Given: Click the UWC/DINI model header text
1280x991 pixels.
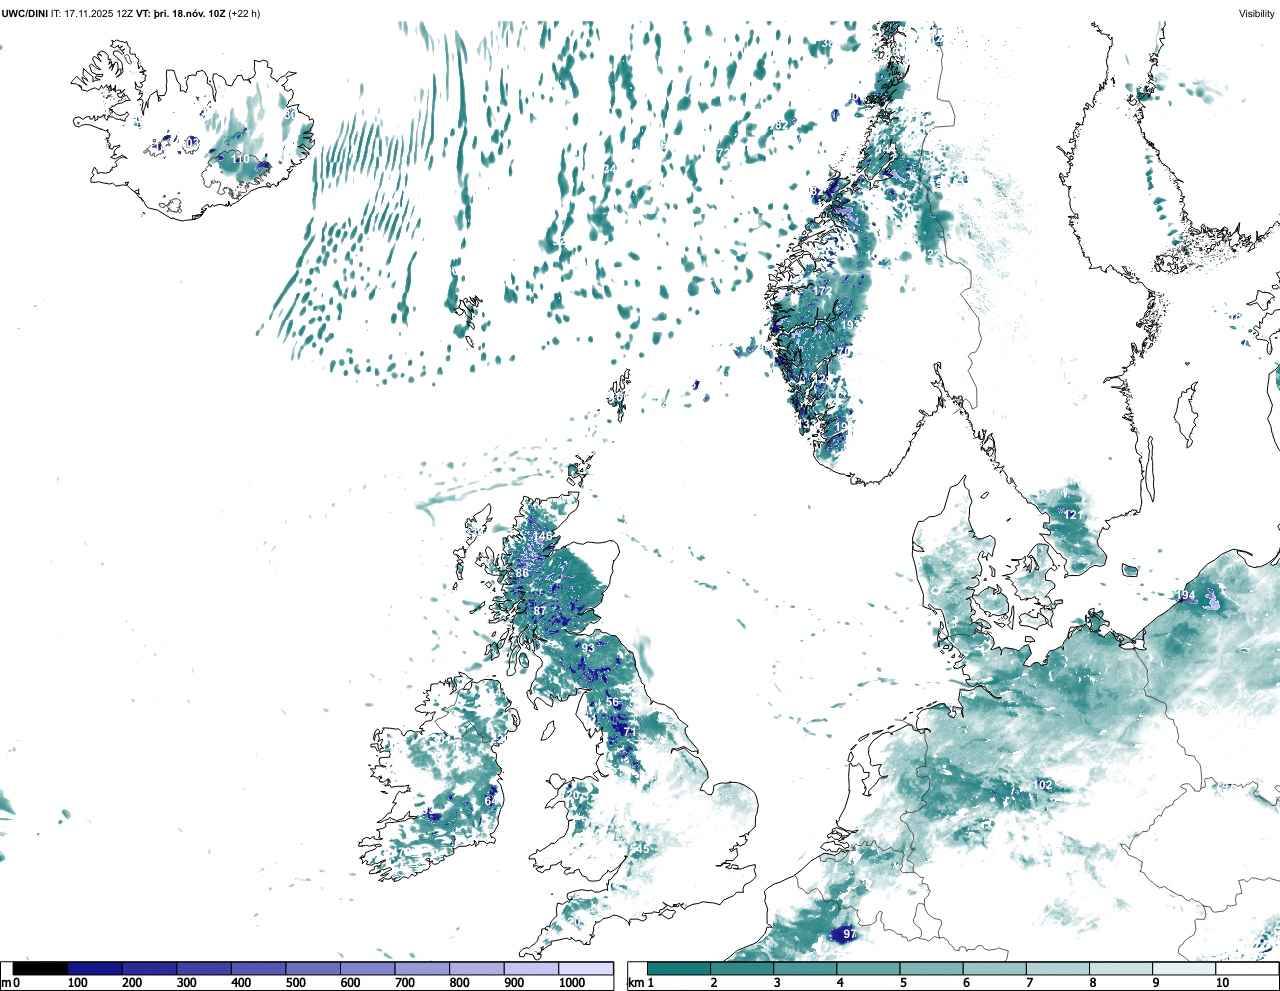Looking at the screenshot, I should click(24, 13).
